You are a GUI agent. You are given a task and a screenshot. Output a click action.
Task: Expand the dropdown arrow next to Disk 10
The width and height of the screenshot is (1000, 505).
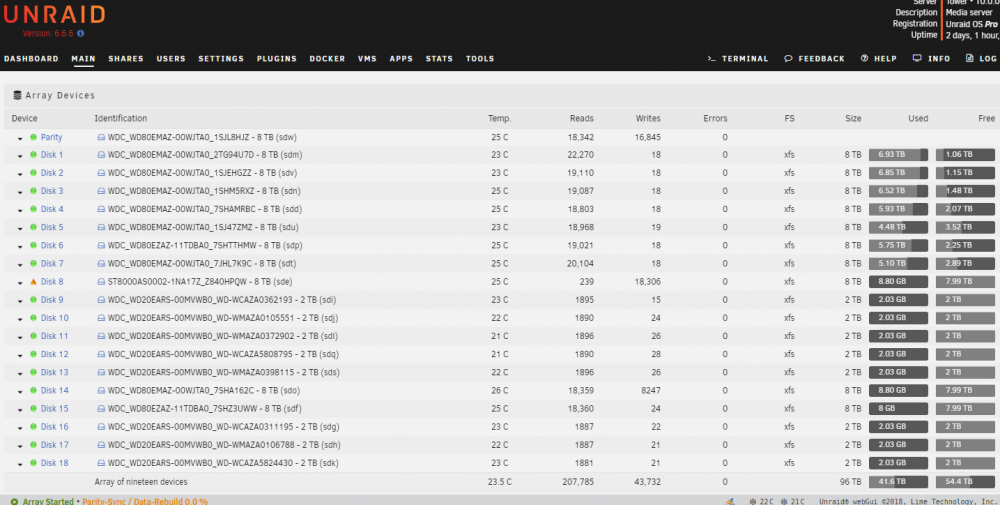20,318
